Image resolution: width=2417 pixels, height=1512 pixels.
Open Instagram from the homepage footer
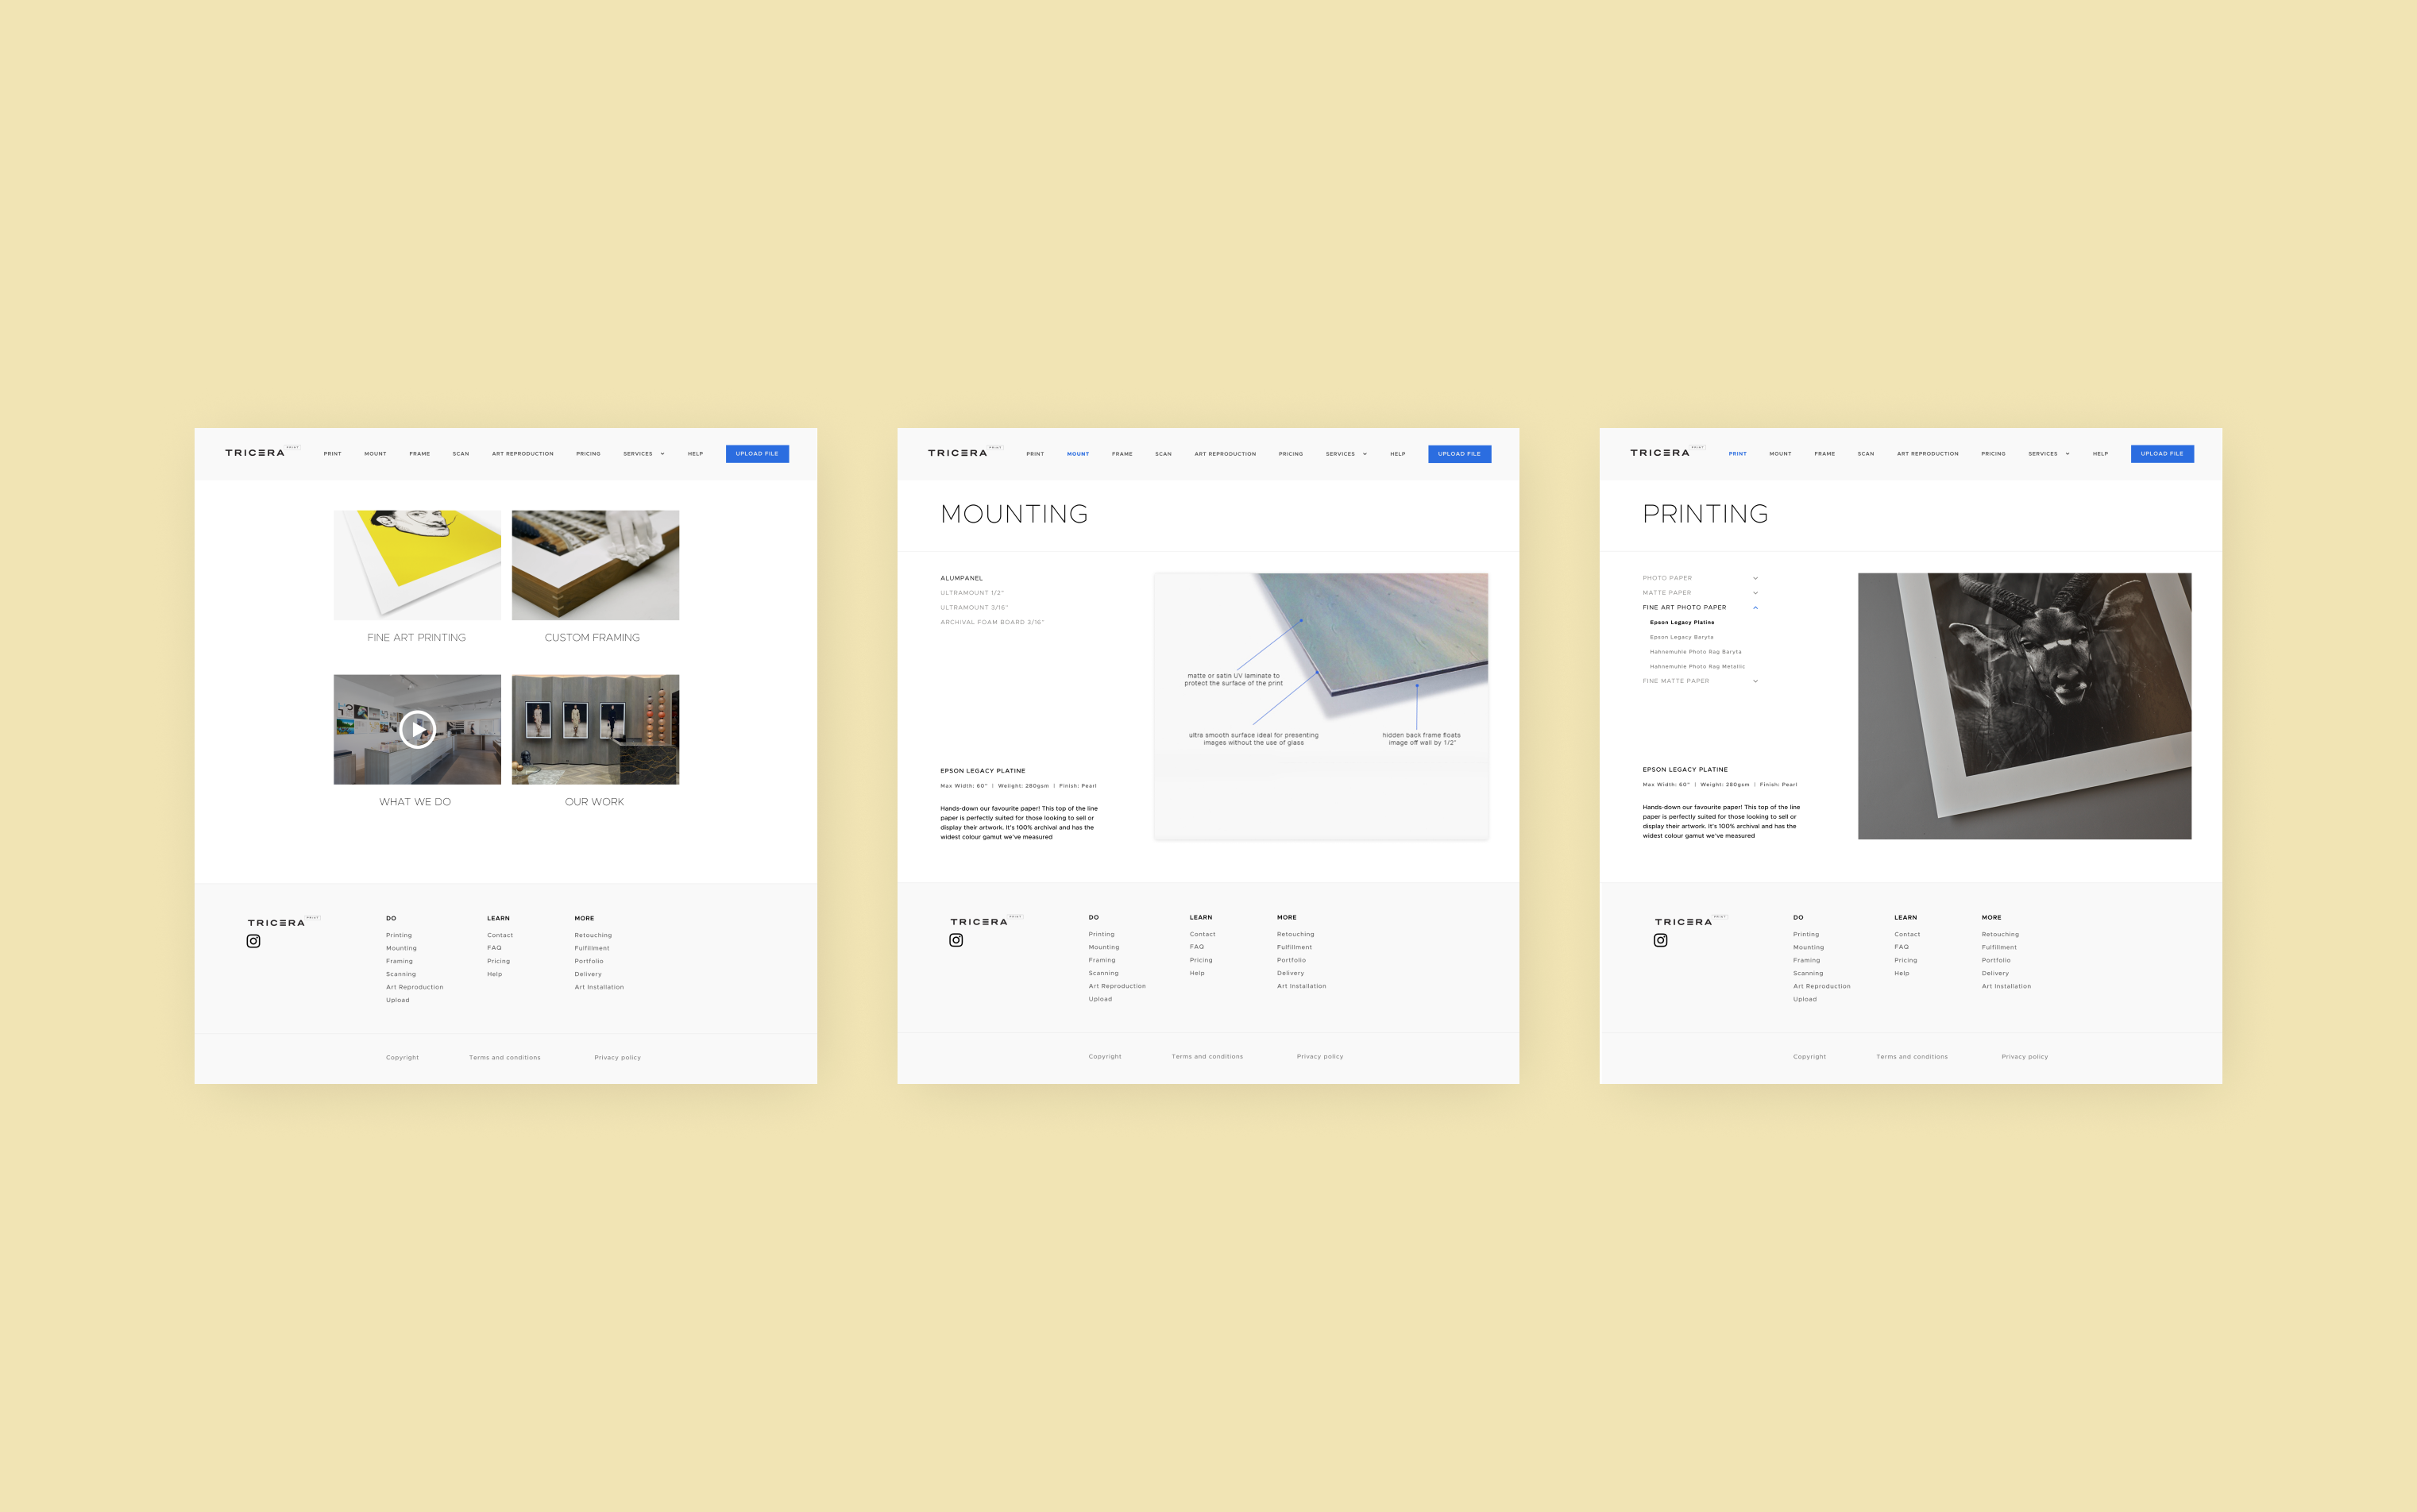coord(253,940)
